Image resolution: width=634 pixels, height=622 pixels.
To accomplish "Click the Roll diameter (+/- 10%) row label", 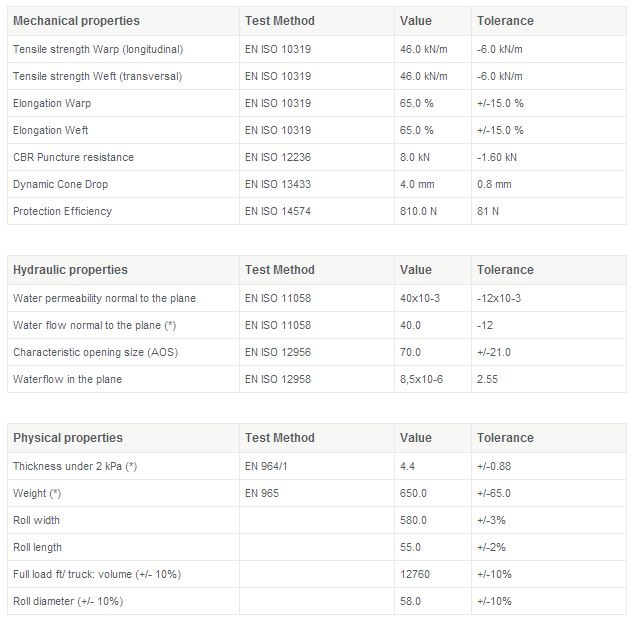I will pyautogui.click(x=68, y=601).
